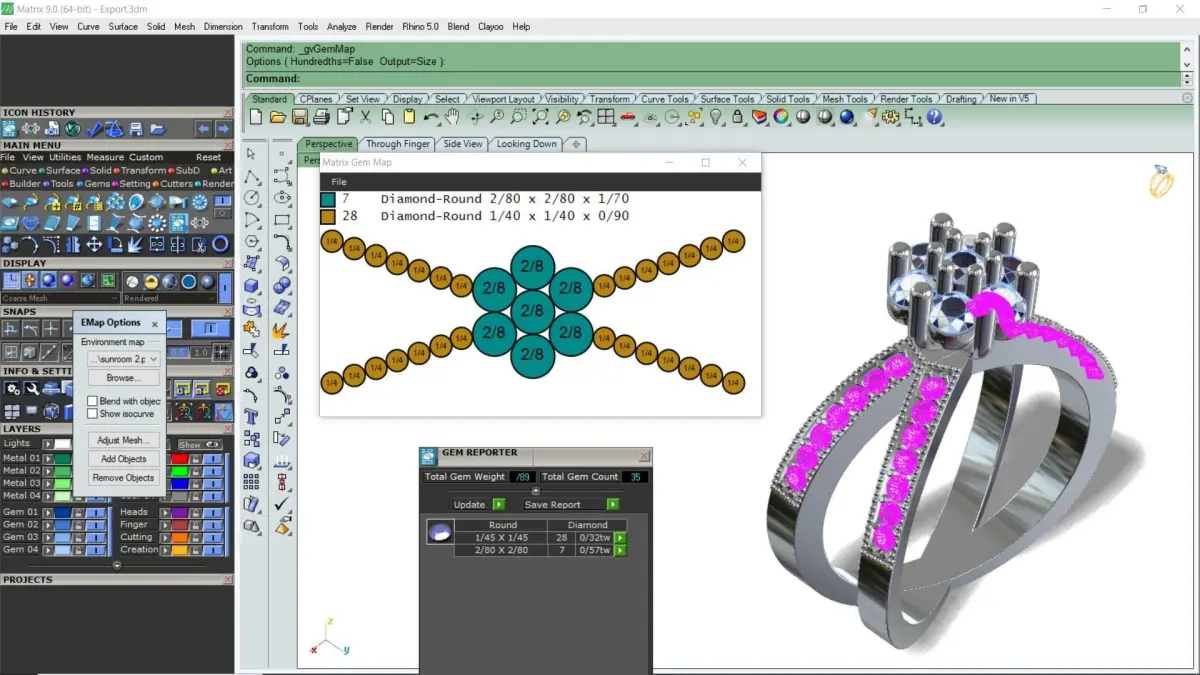Select the pointer arrow tool in side toolbar
The height and width of the screenshot is (675, 1200).
(251, 153)
